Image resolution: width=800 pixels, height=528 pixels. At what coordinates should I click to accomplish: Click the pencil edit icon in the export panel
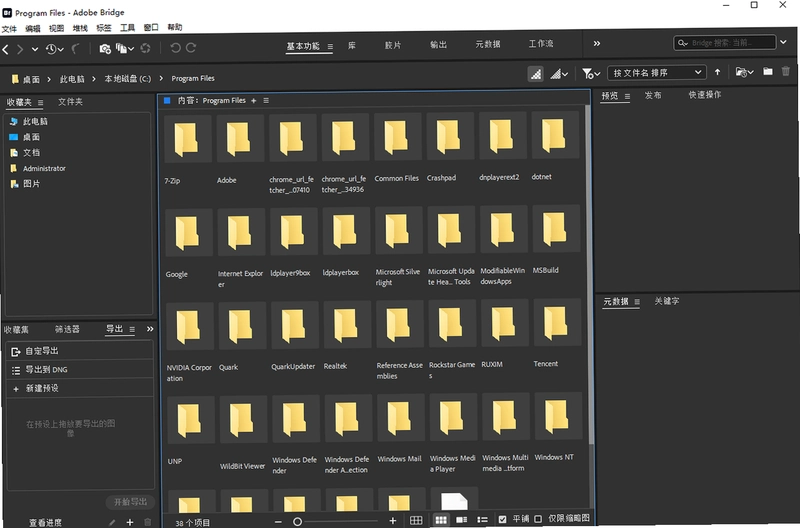[112, 522]
